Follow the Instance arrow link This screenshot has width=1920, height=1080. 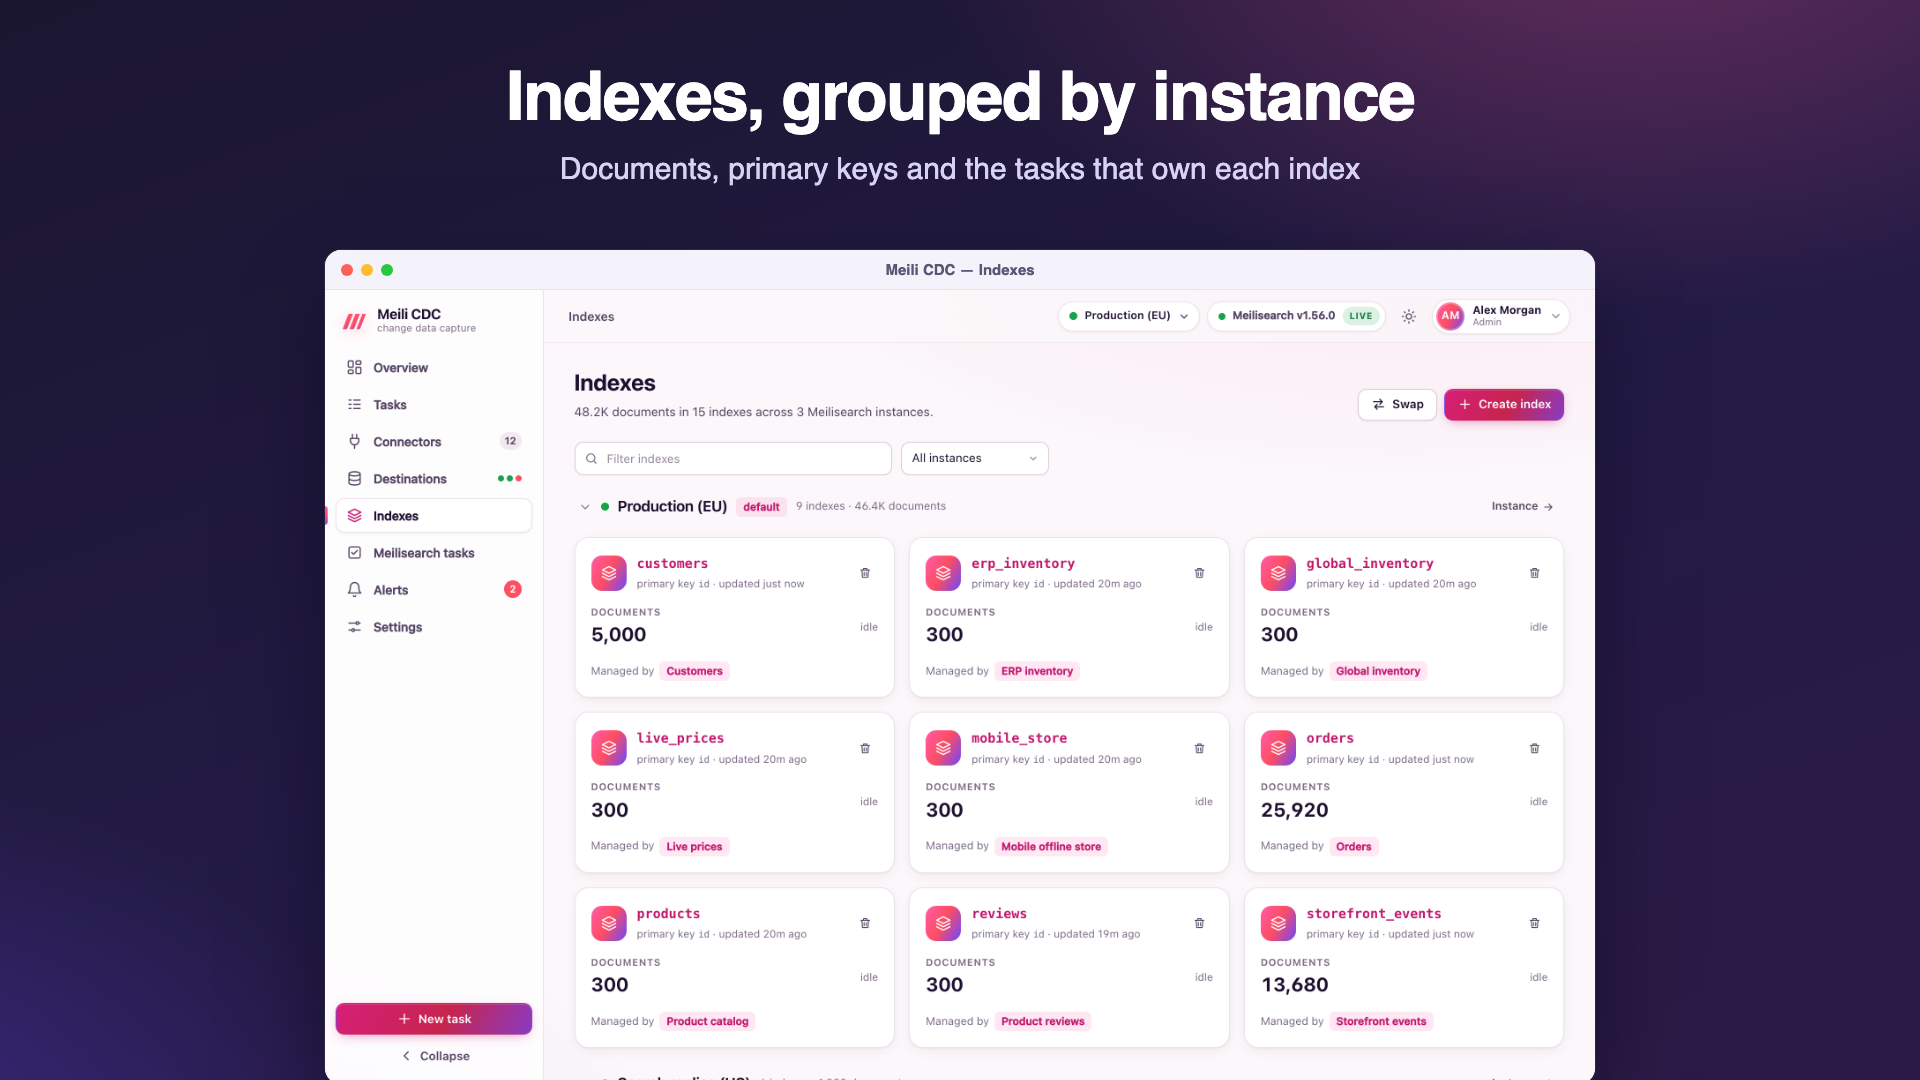[x=1522, y=506]
